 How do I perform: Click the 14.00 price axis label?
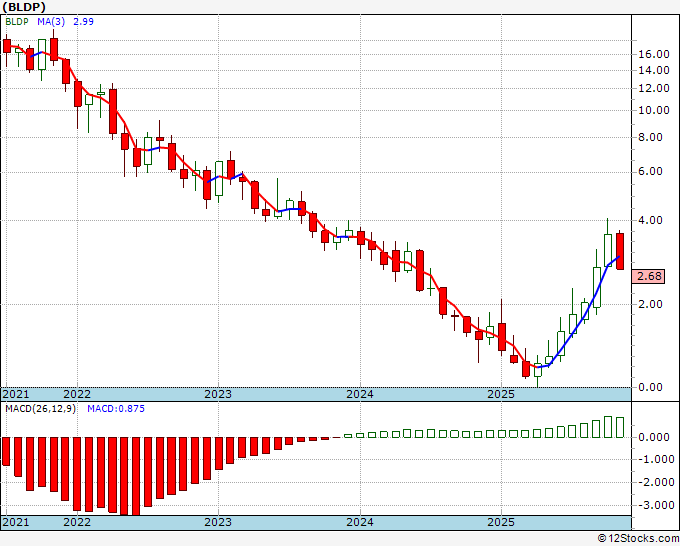[654, 70]
